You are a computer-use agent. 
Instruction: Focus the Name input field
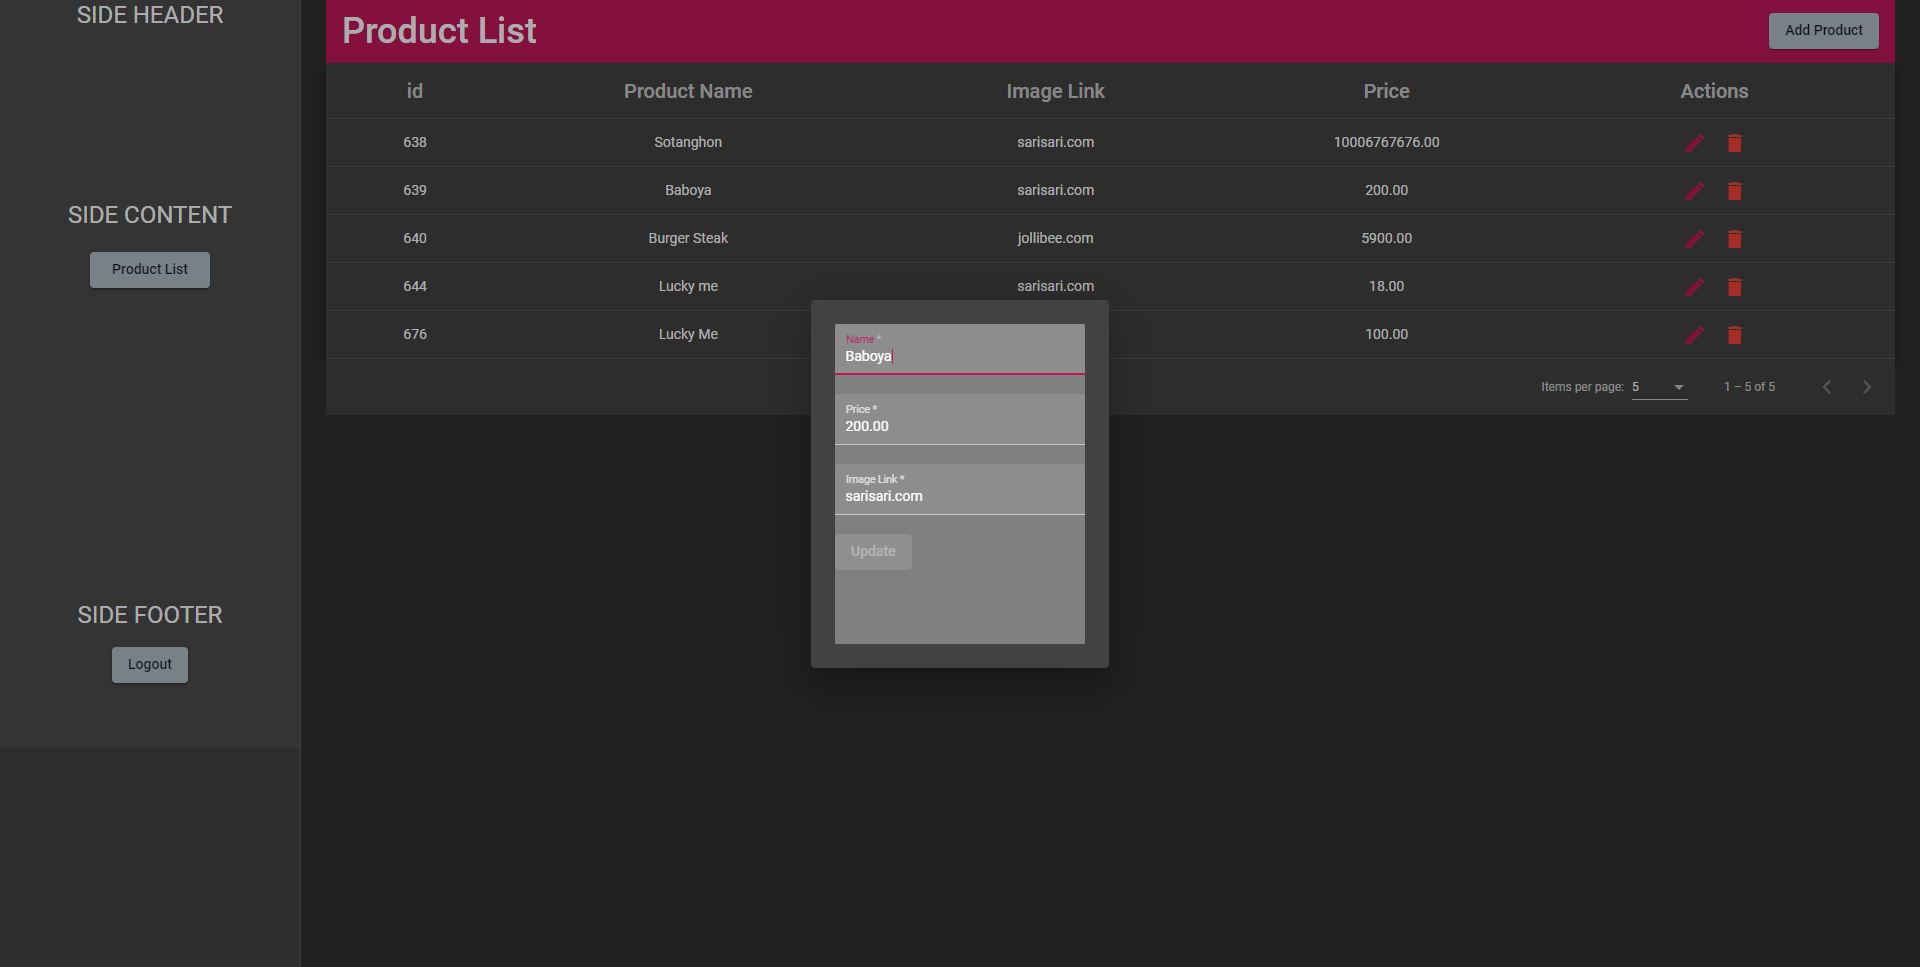tap(960, 349)
